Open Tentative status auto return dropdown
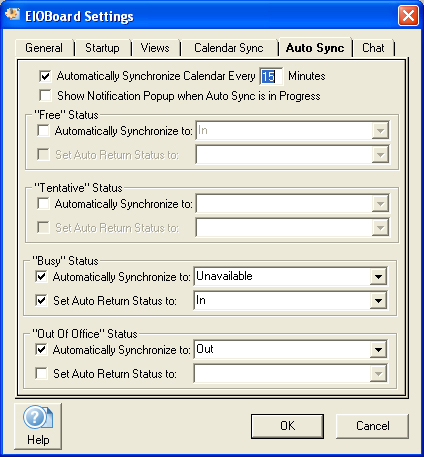Screen dimensions: 424x457 point(380,228)
